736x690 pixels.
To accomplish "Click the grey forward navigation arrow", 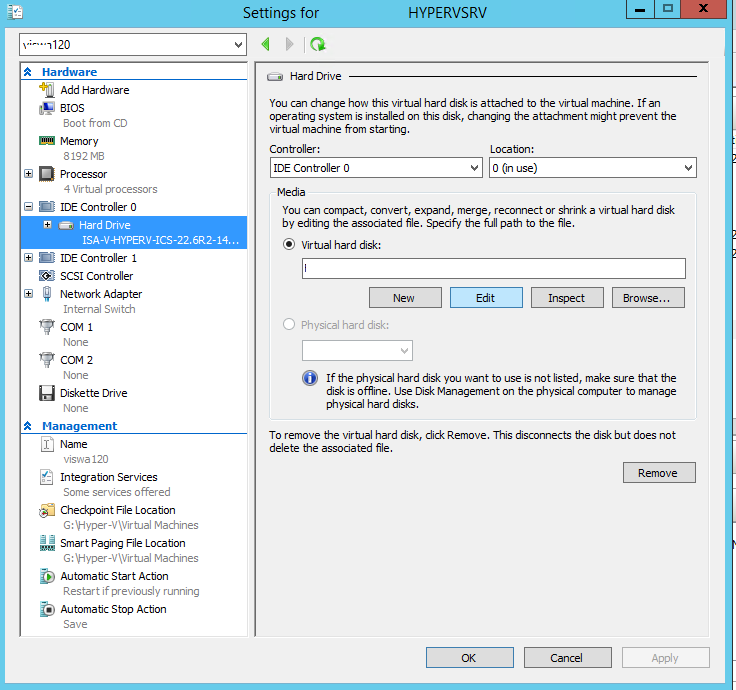I will coord(289,44).
